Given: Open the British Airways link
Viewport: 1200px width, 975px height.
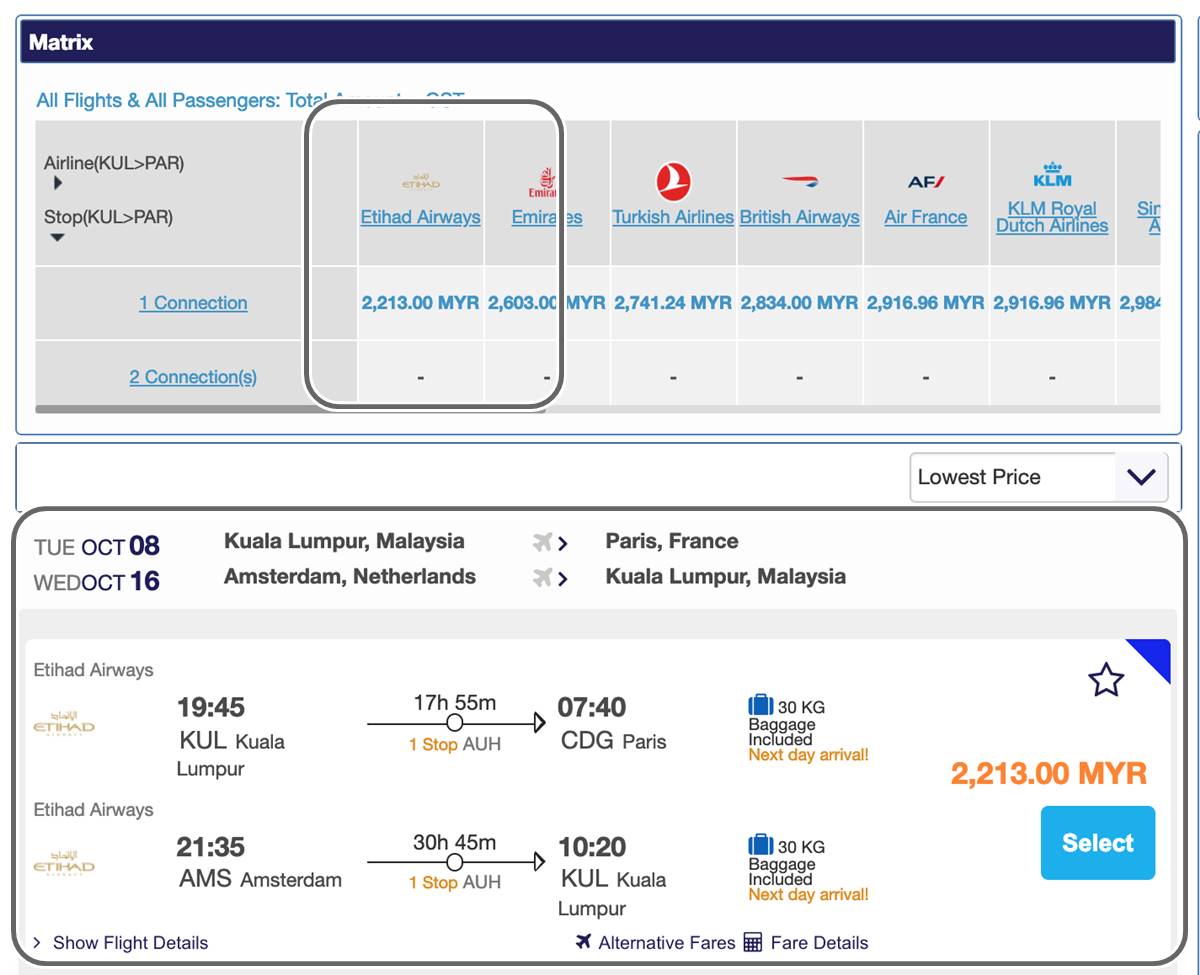Looking at the screenshot, I should [800, 217].
